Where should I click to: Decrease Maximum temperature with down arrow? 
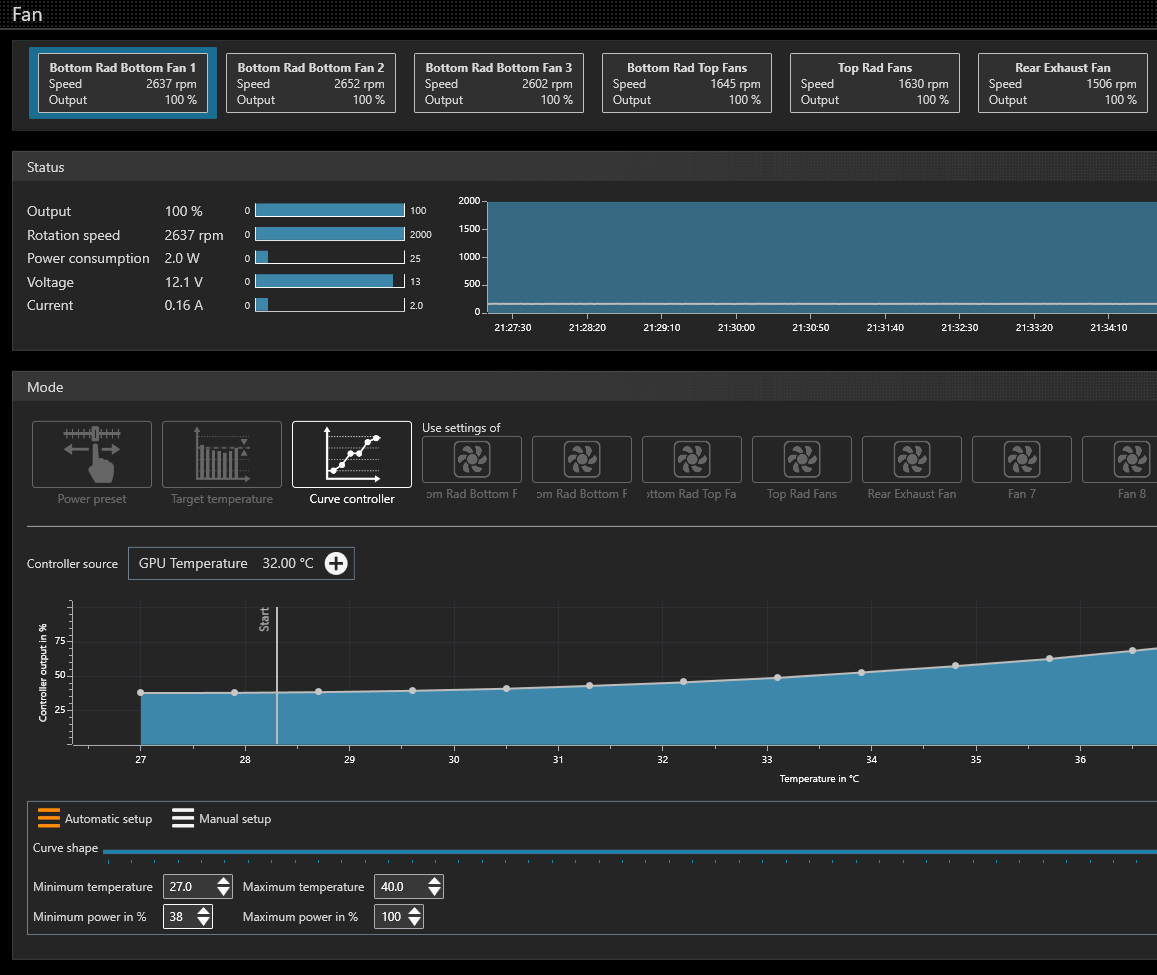(433, 892)
